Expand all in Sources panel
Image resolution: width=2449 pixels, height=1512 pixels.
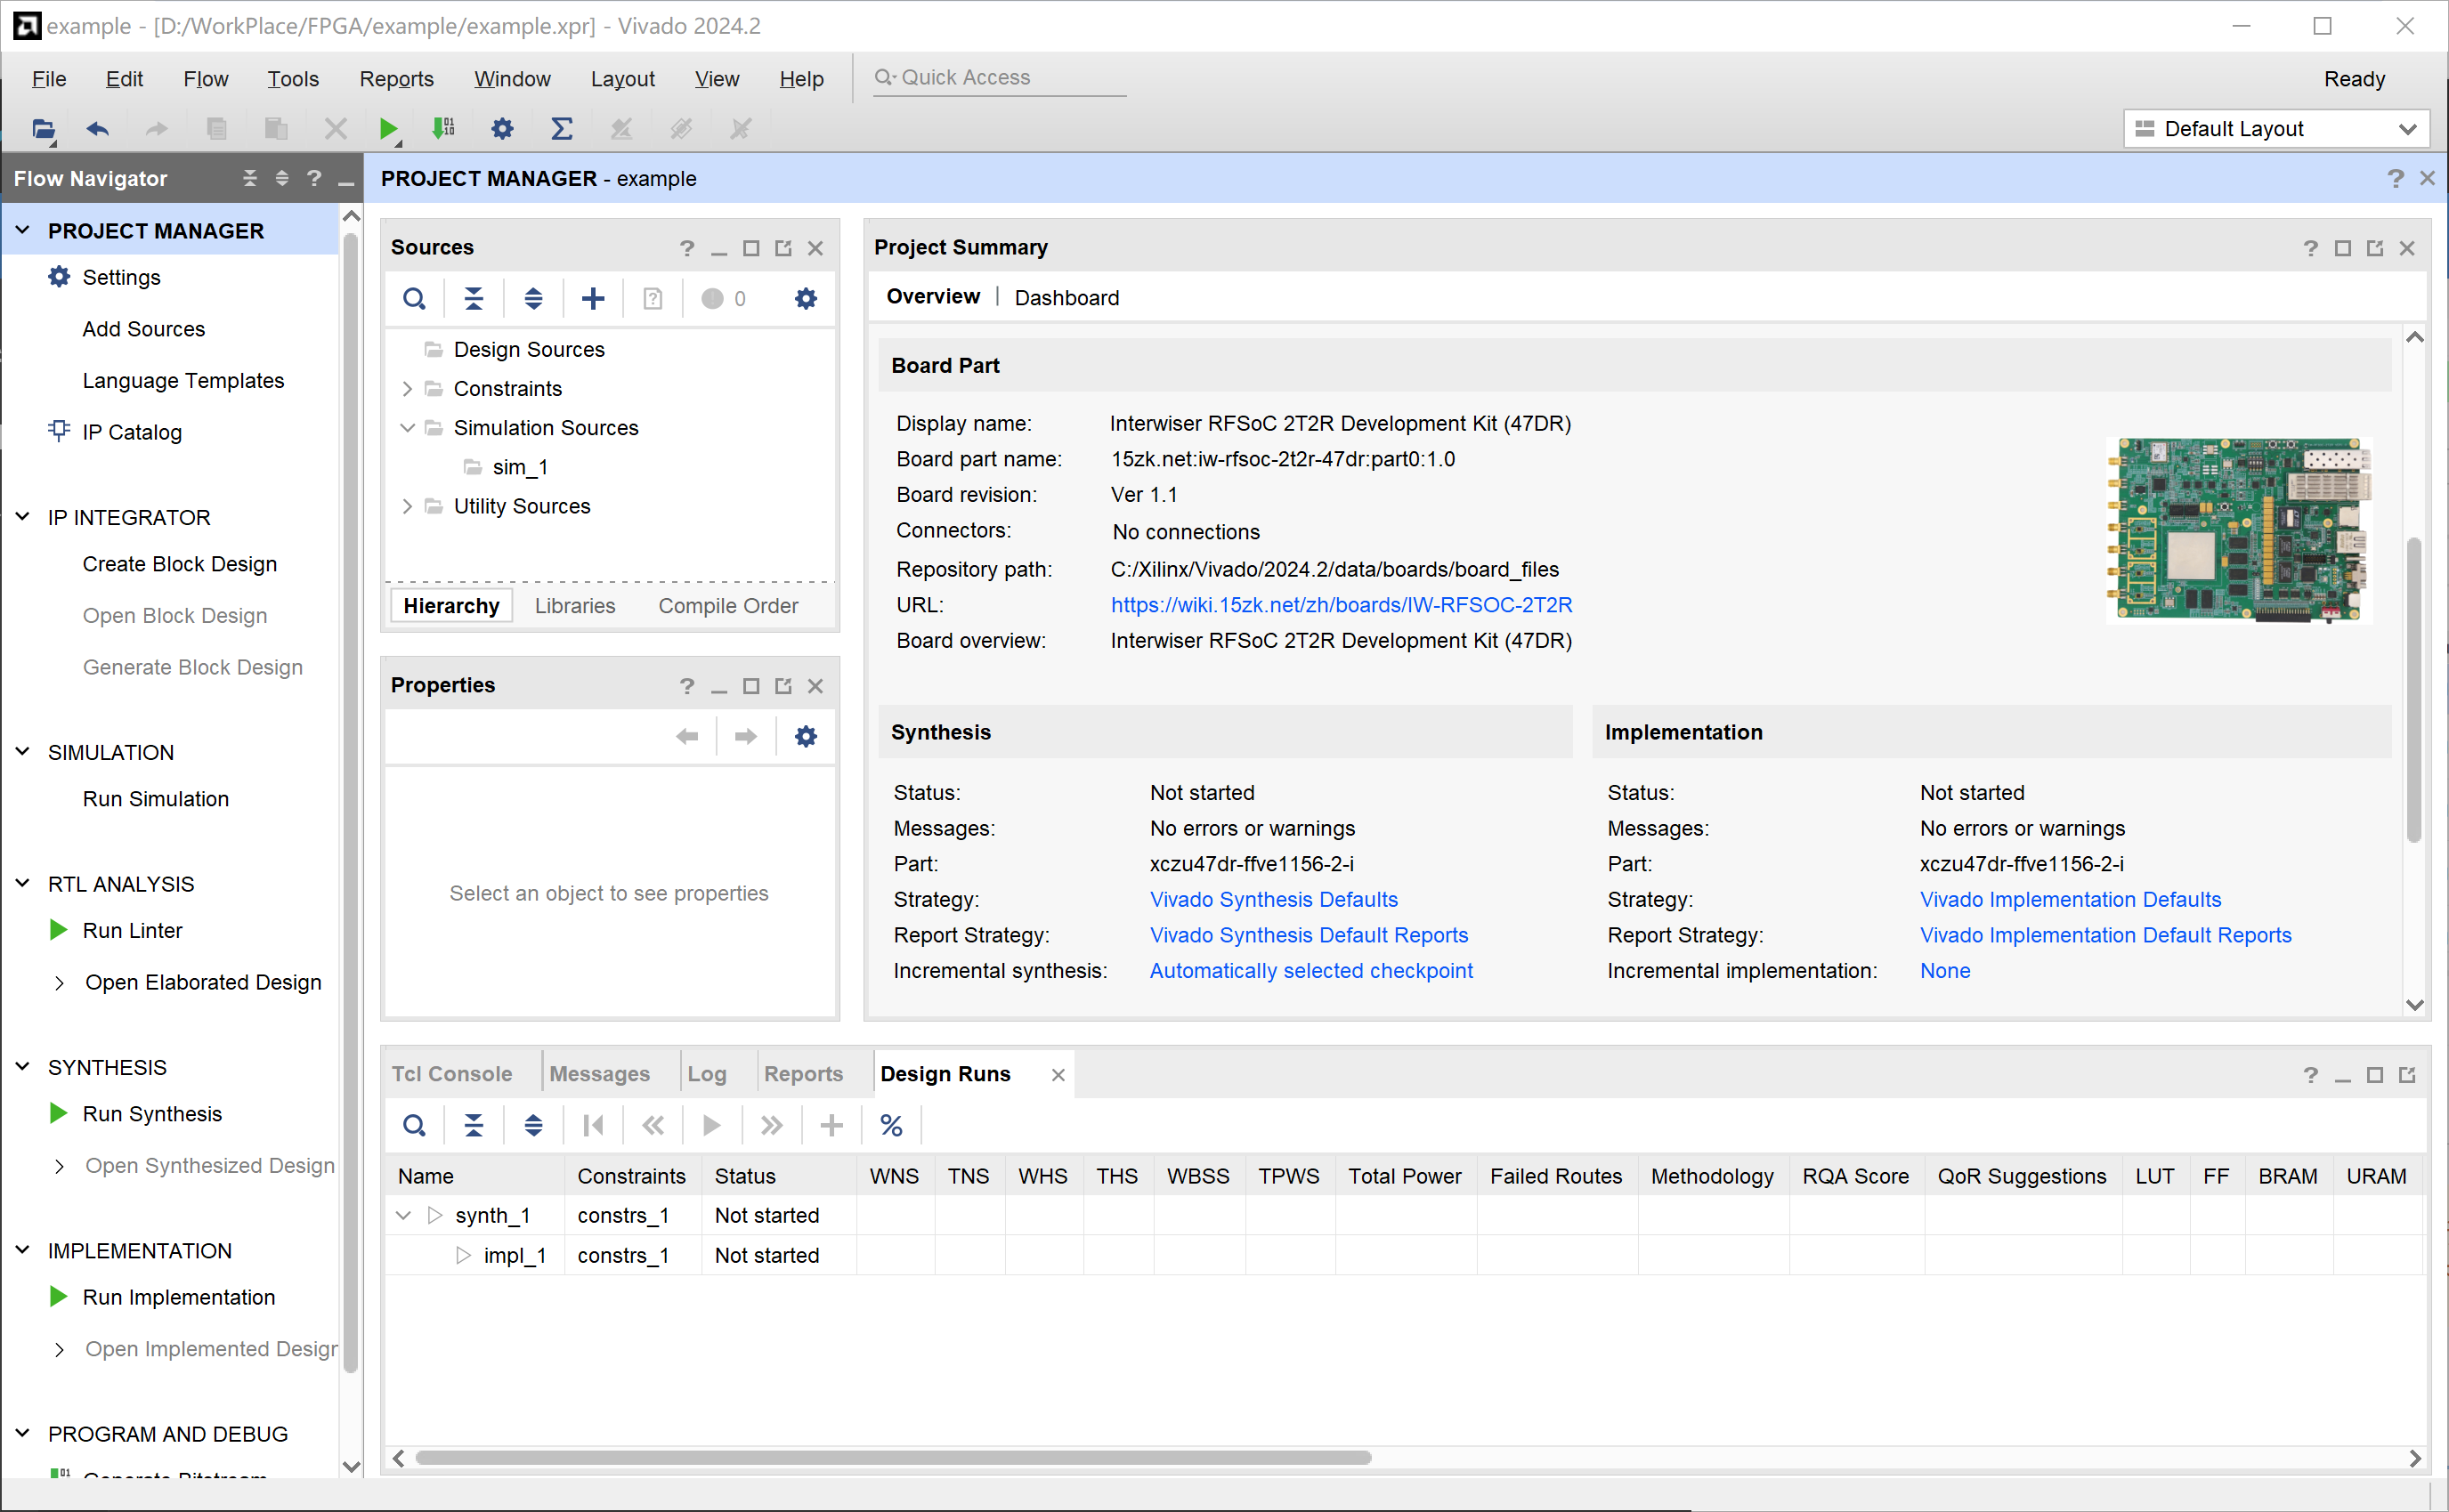click(533, 298)
